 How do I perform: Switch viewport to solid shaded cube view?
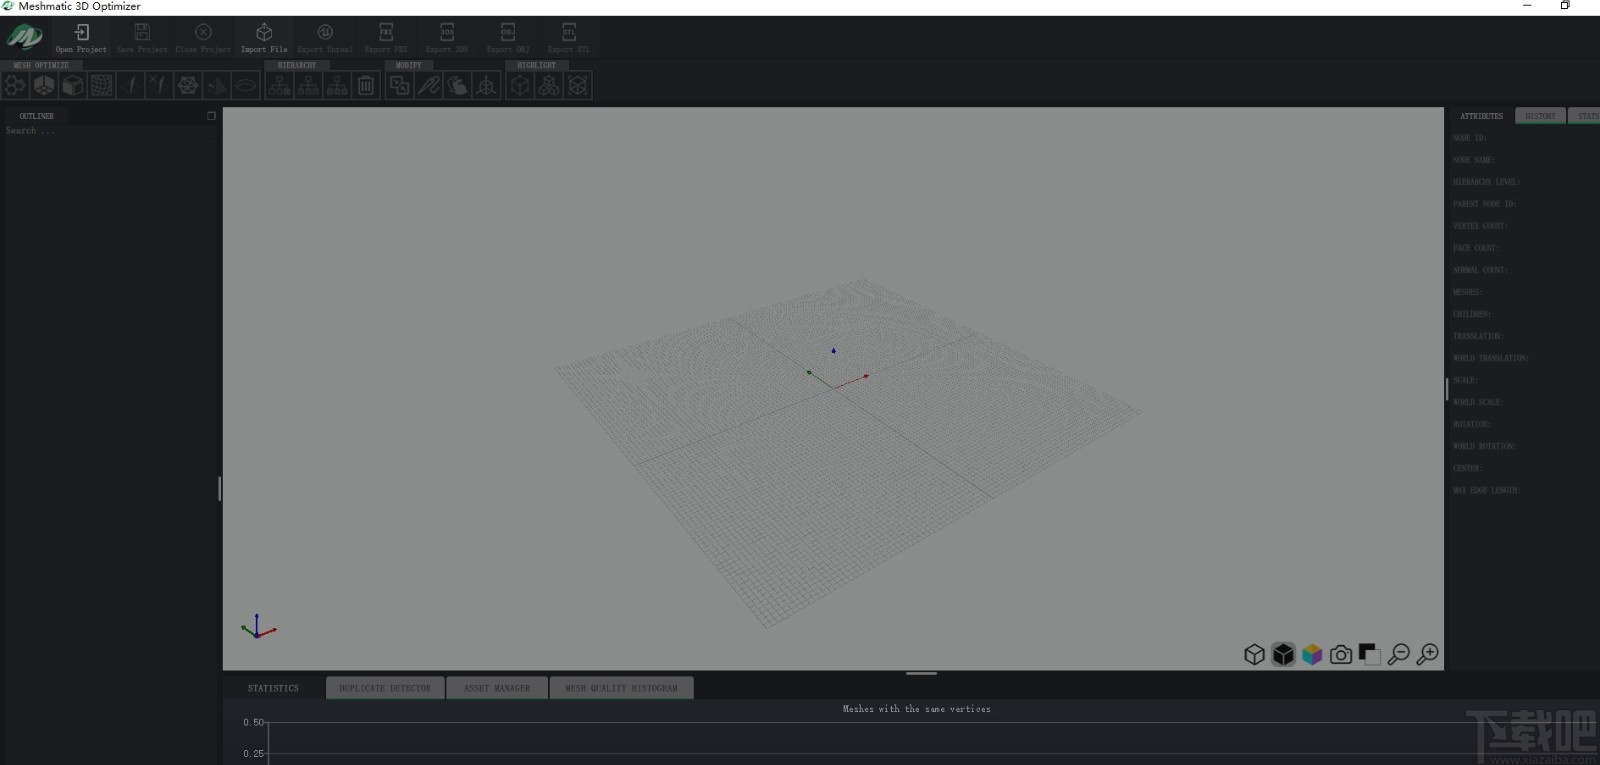click(x=1283, y=654)
